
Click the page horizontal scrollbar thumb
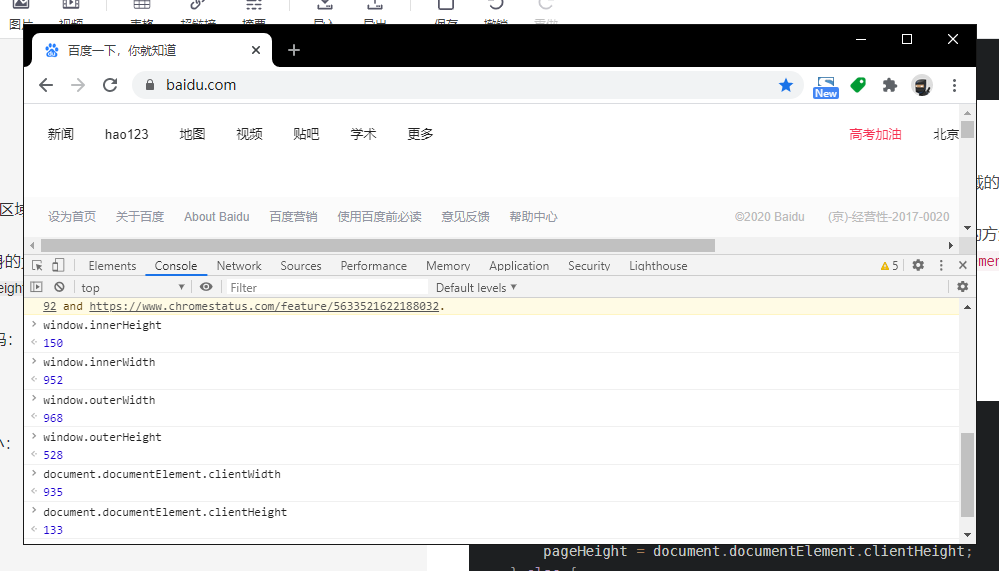click(378, 245)
